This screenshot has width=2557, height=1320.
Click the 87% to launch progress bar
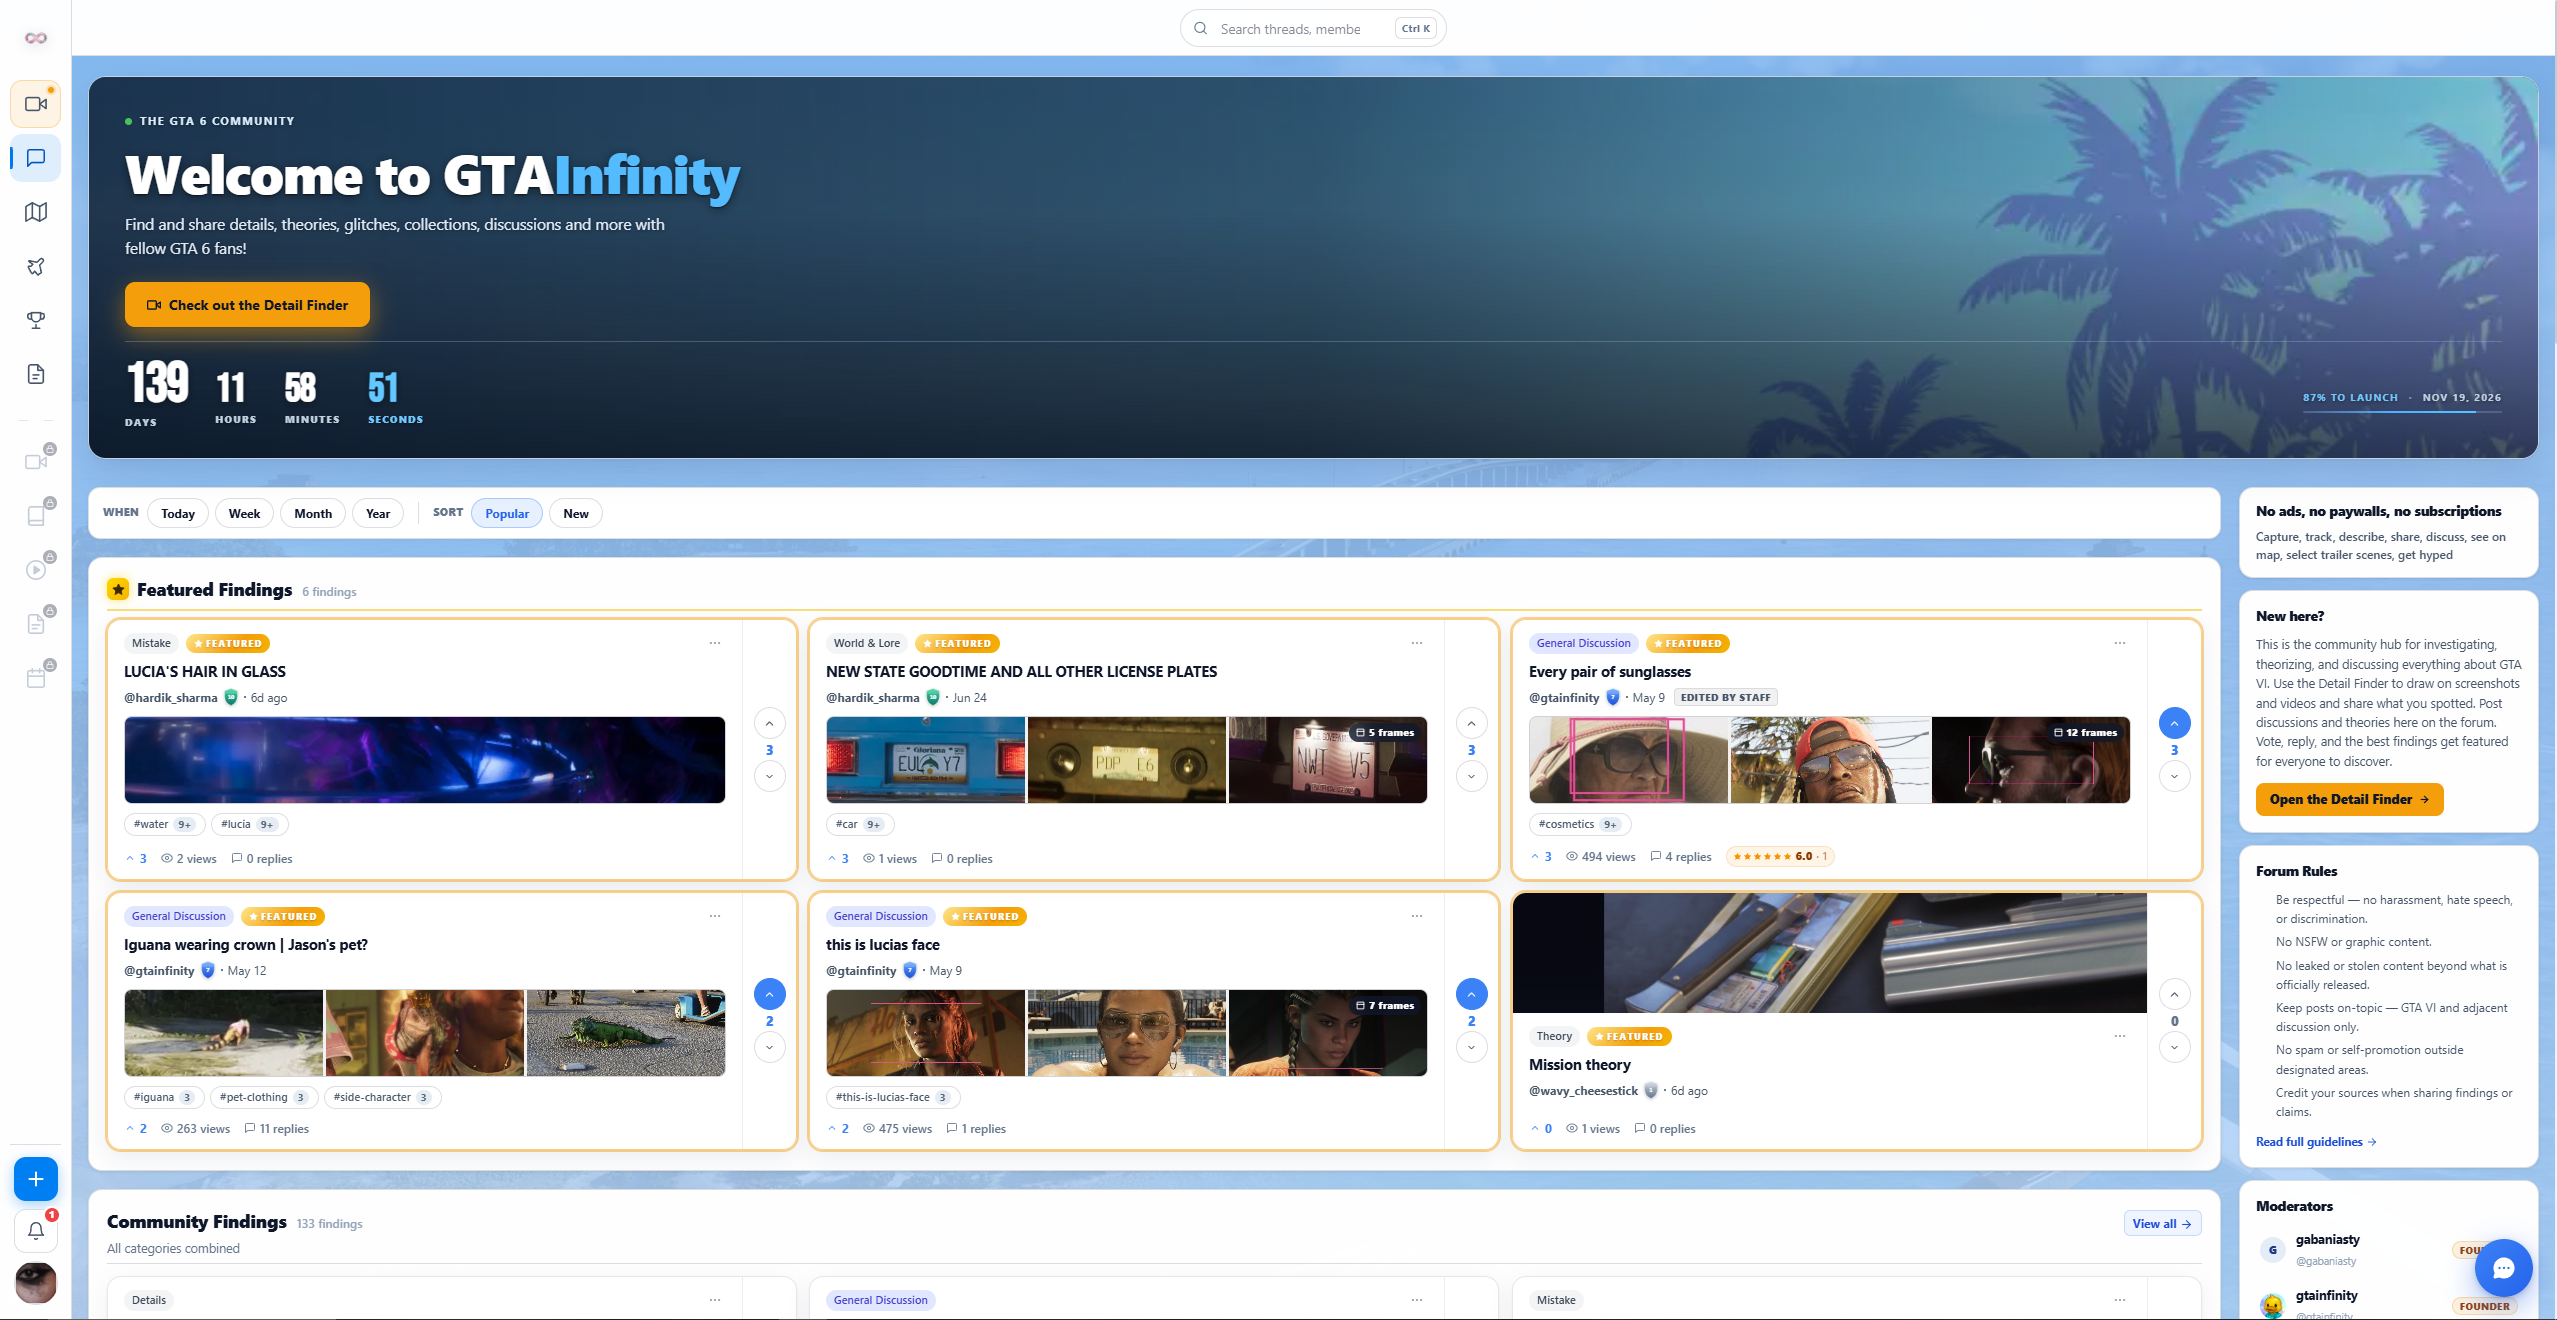tap(2402, 411)
